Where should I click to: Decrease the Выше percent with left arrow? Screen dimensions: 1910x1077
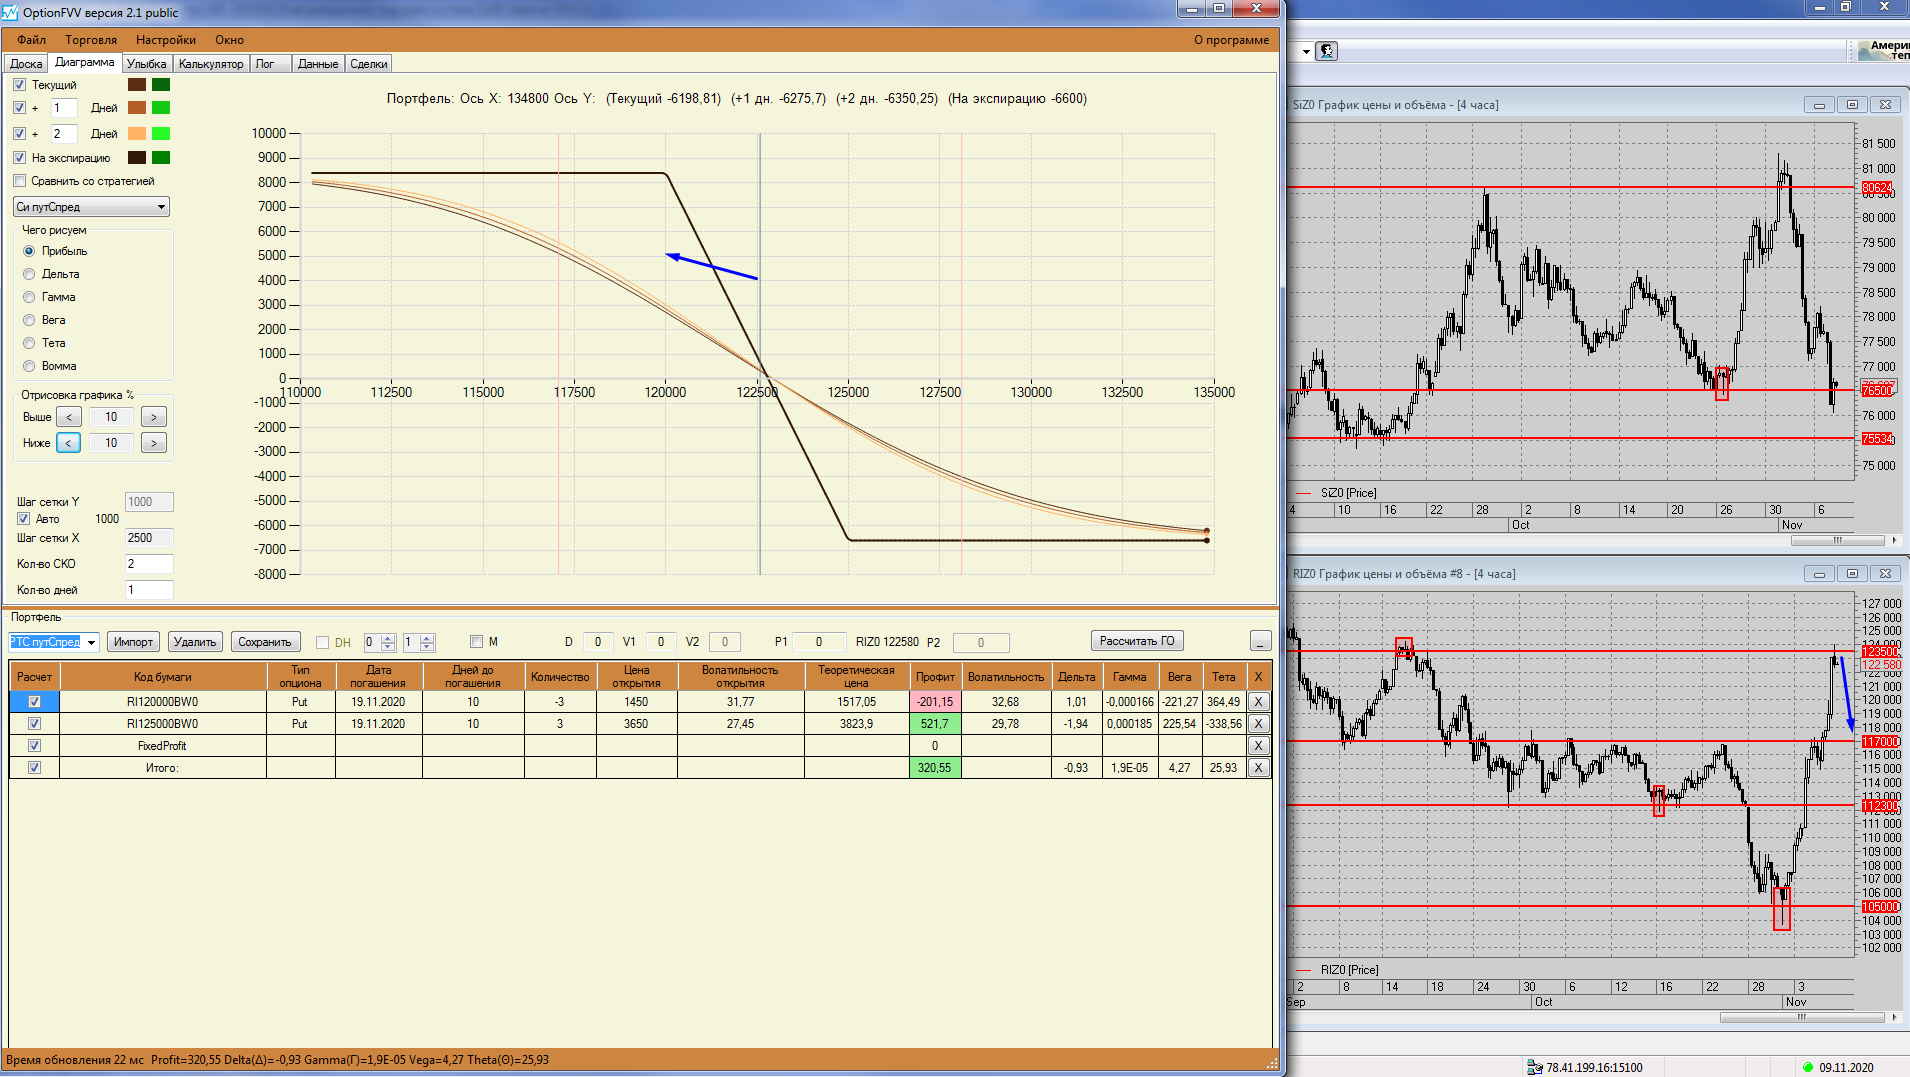coord(69,417)
